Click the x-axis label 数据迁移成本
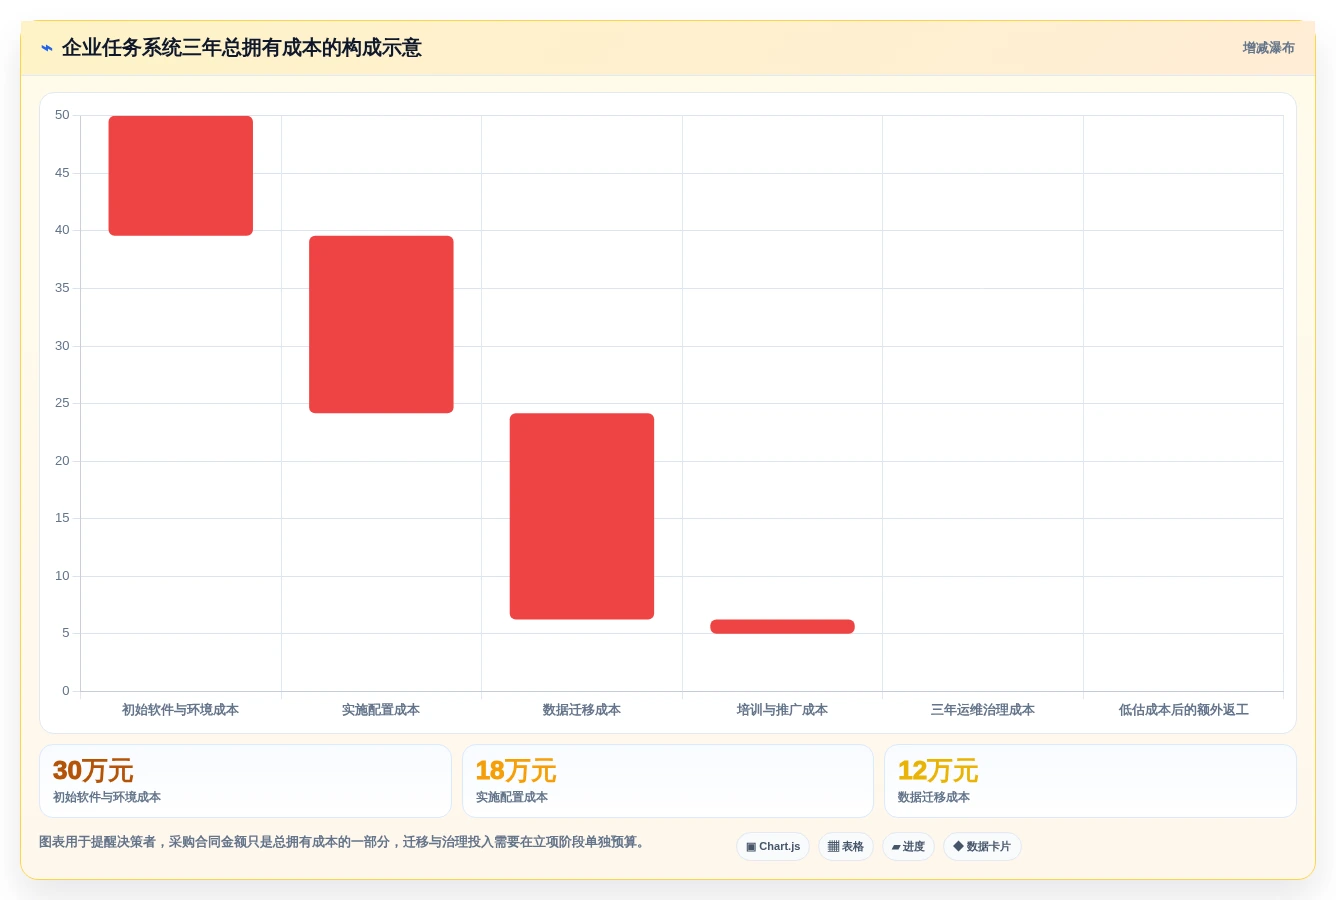 (x=582, y=710)
